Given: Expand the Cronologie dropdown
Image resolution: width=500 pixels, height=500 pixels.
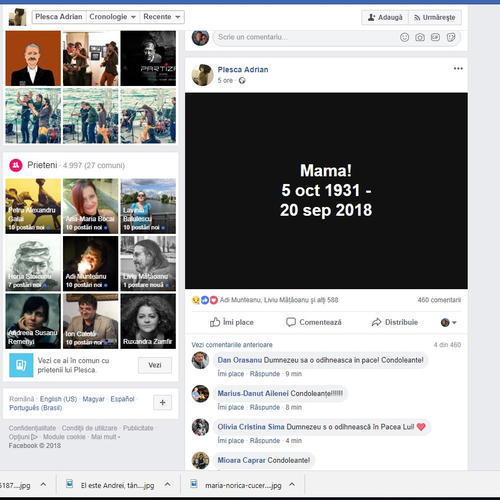Looking at the screenshot, I should 112,17.
